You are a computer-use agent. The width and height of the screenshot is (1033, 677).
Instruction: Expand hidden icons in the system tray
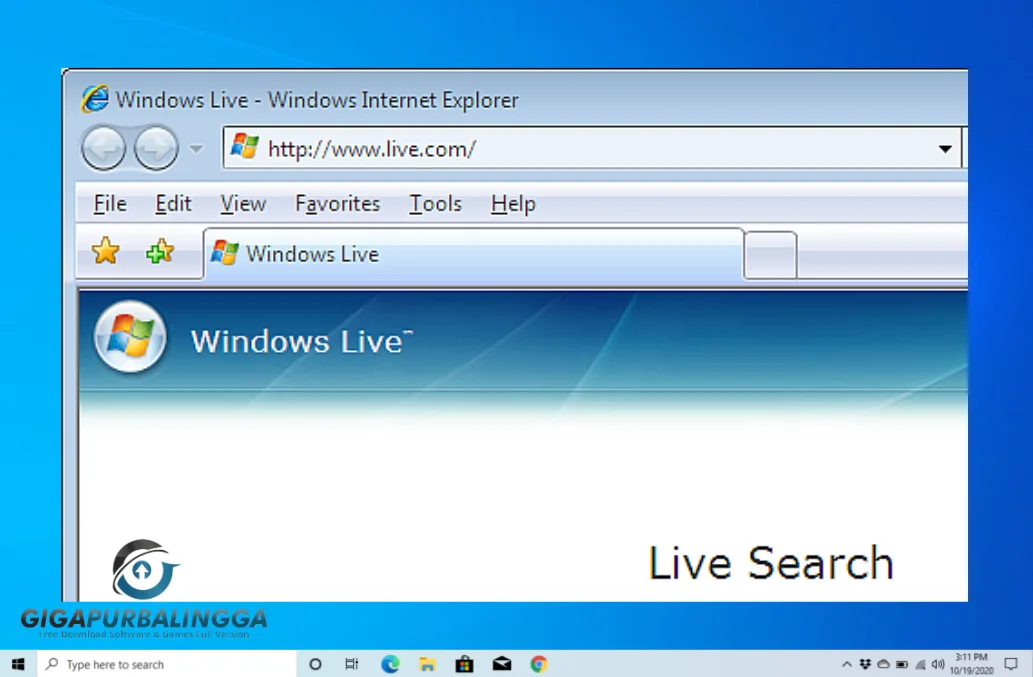click(x=845, y=663)
